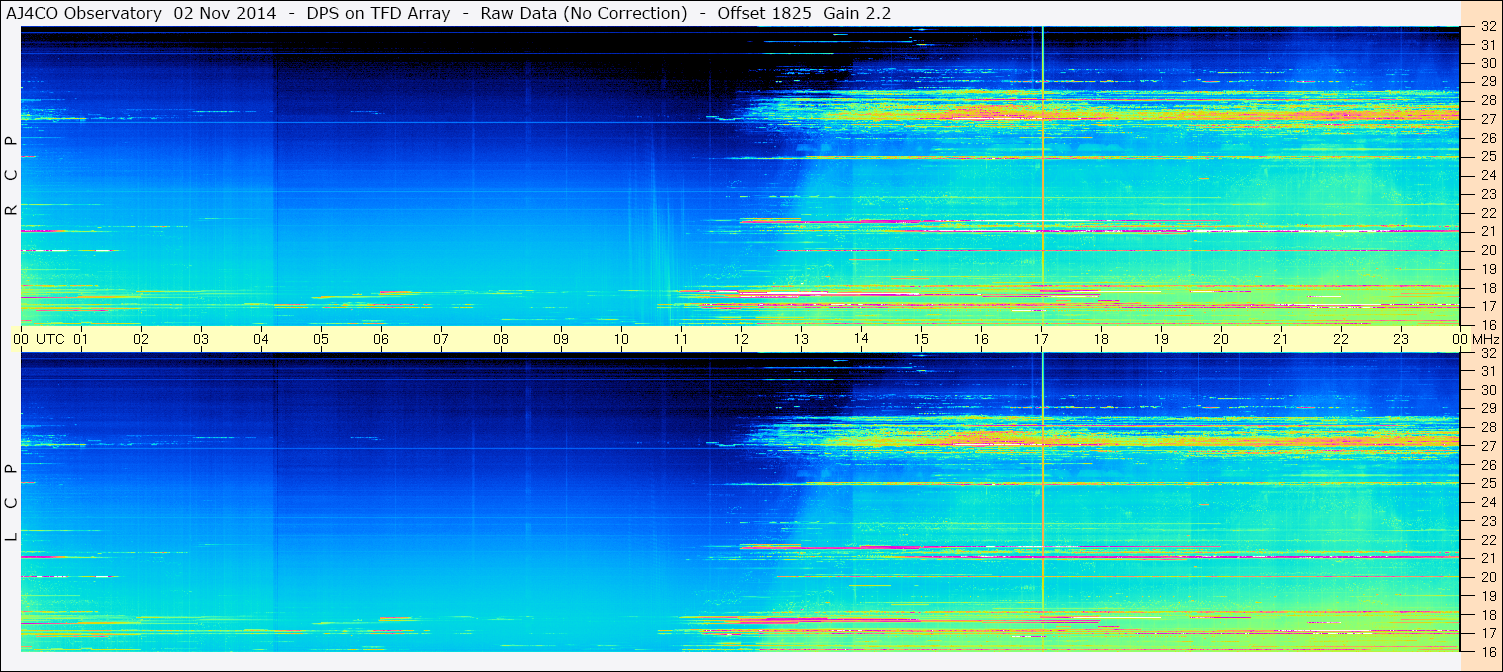
Task: Select the 04 hour mark on UTC axis
Action: pyautogui.click(x=261, y=339)
